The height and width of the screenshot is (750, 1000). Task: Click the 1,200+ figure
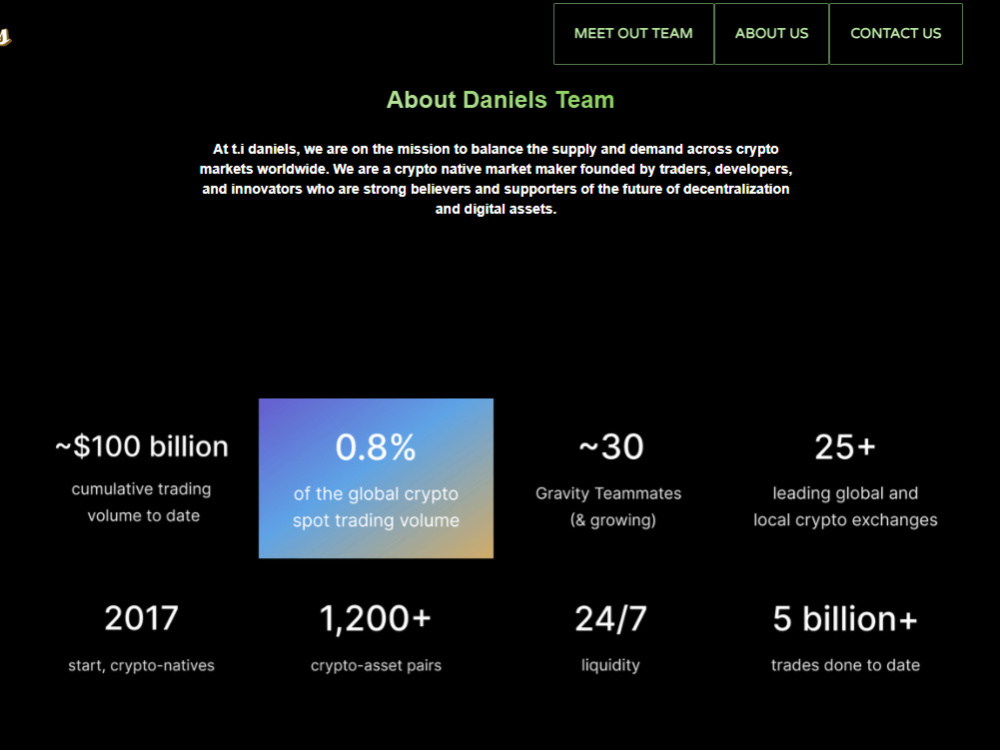pos(376,618)
